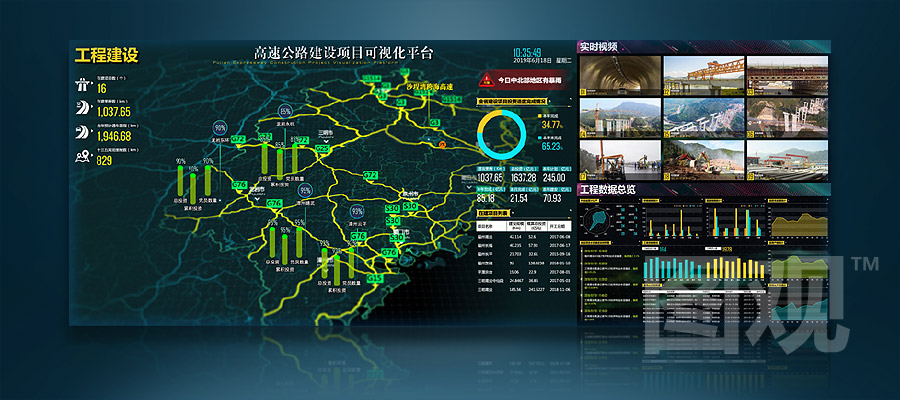Viewport: 900px width, 400px height.
Task: Click the 沙埕湾跨海高速 map label
Action: point(429,87)
